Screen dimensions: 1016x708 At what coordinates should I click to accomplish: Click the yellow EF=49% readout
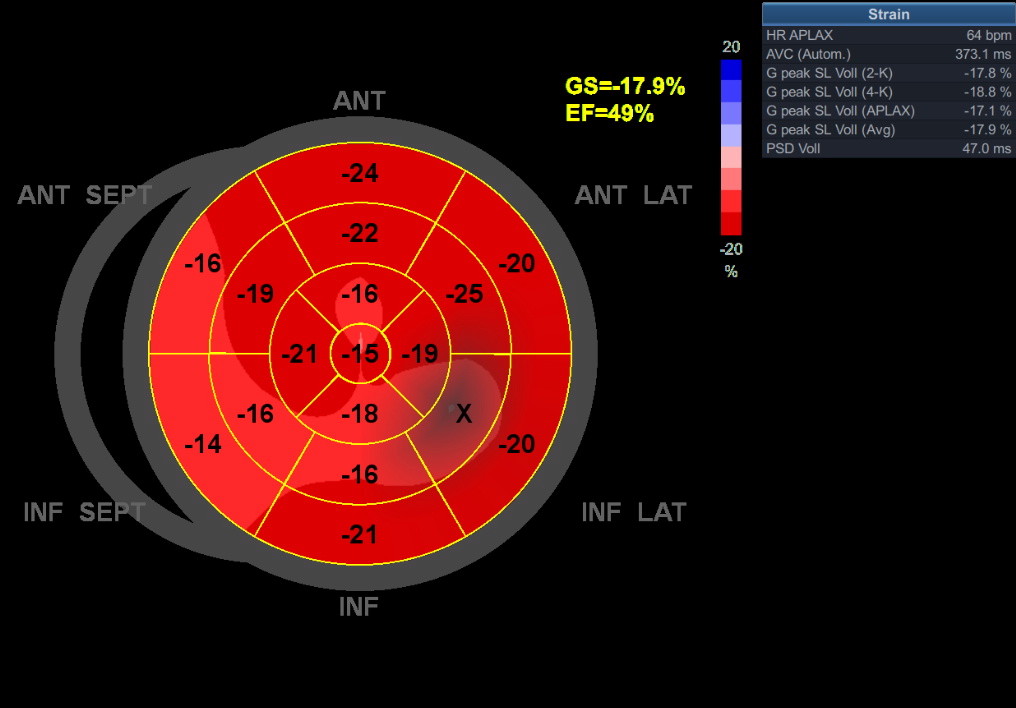[609, 113]
